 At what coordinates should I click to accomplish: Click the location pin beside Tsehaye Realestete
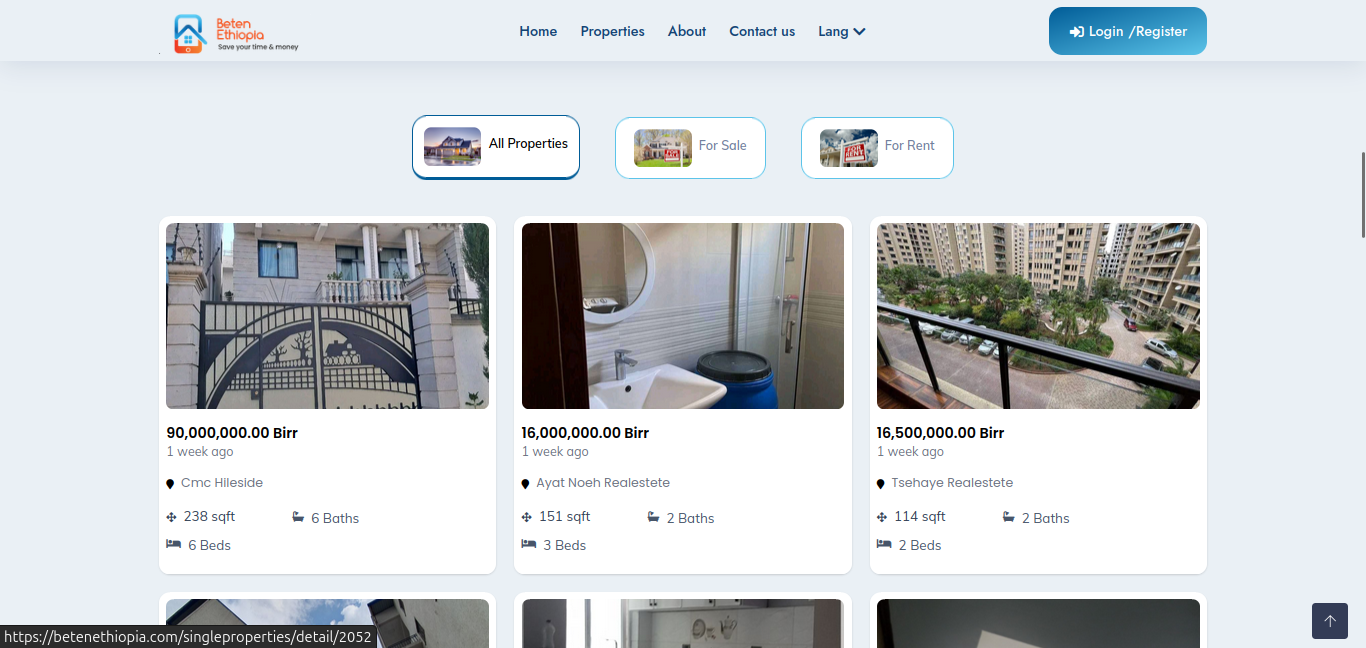[x=880, y=484]
